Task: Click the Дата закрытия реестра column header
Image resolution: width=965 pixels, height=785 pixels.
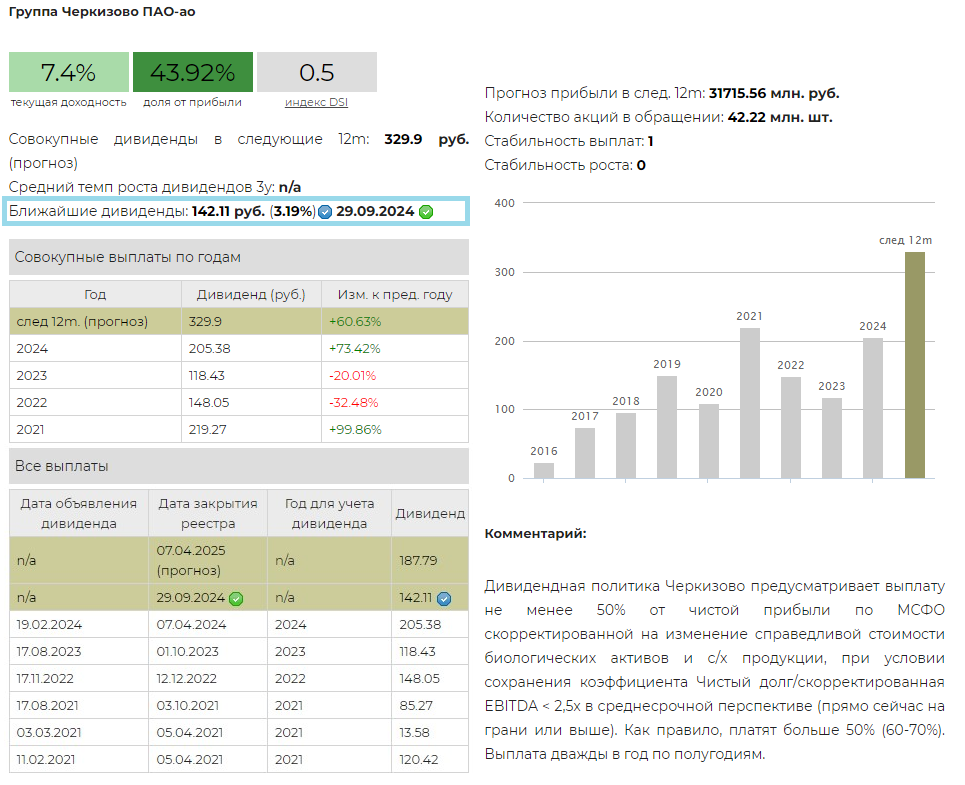Action: 207,513
